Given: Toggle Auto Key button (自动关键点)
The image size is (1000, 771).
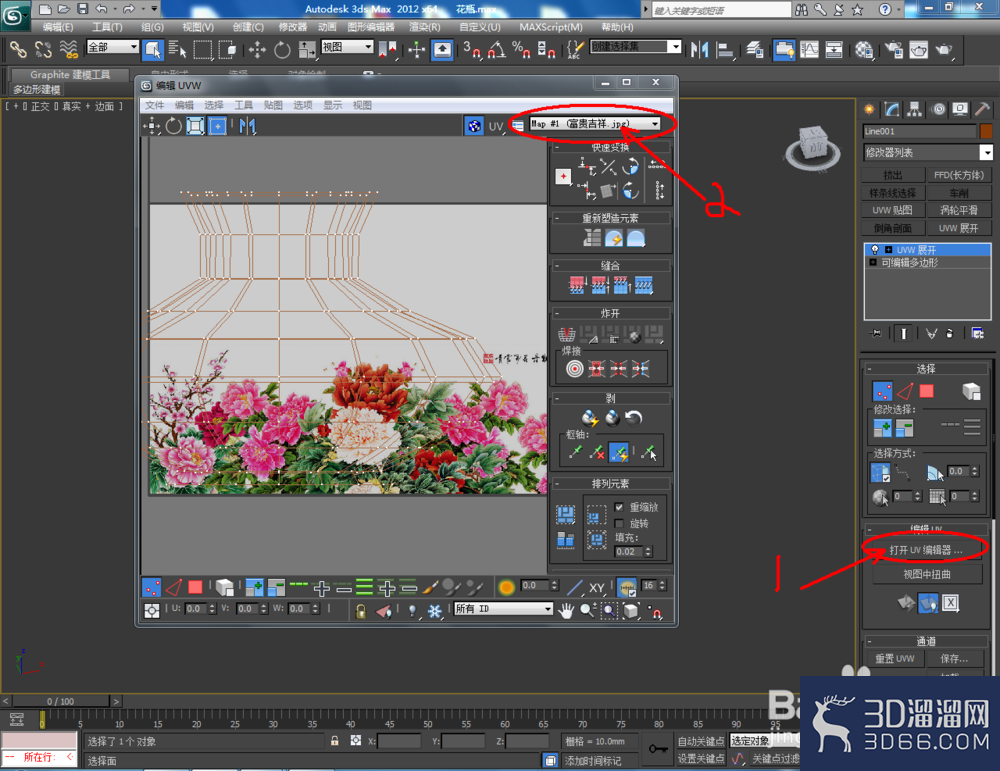Looking at the screenshot, I should 701,741.
